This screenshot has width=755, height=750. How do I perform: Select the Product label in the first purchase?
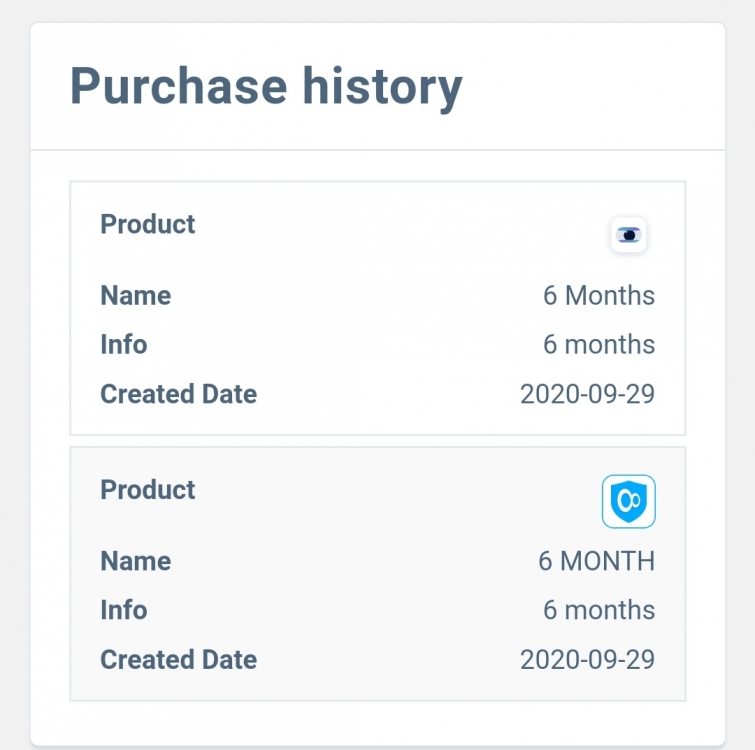click(x=148, y=224)
